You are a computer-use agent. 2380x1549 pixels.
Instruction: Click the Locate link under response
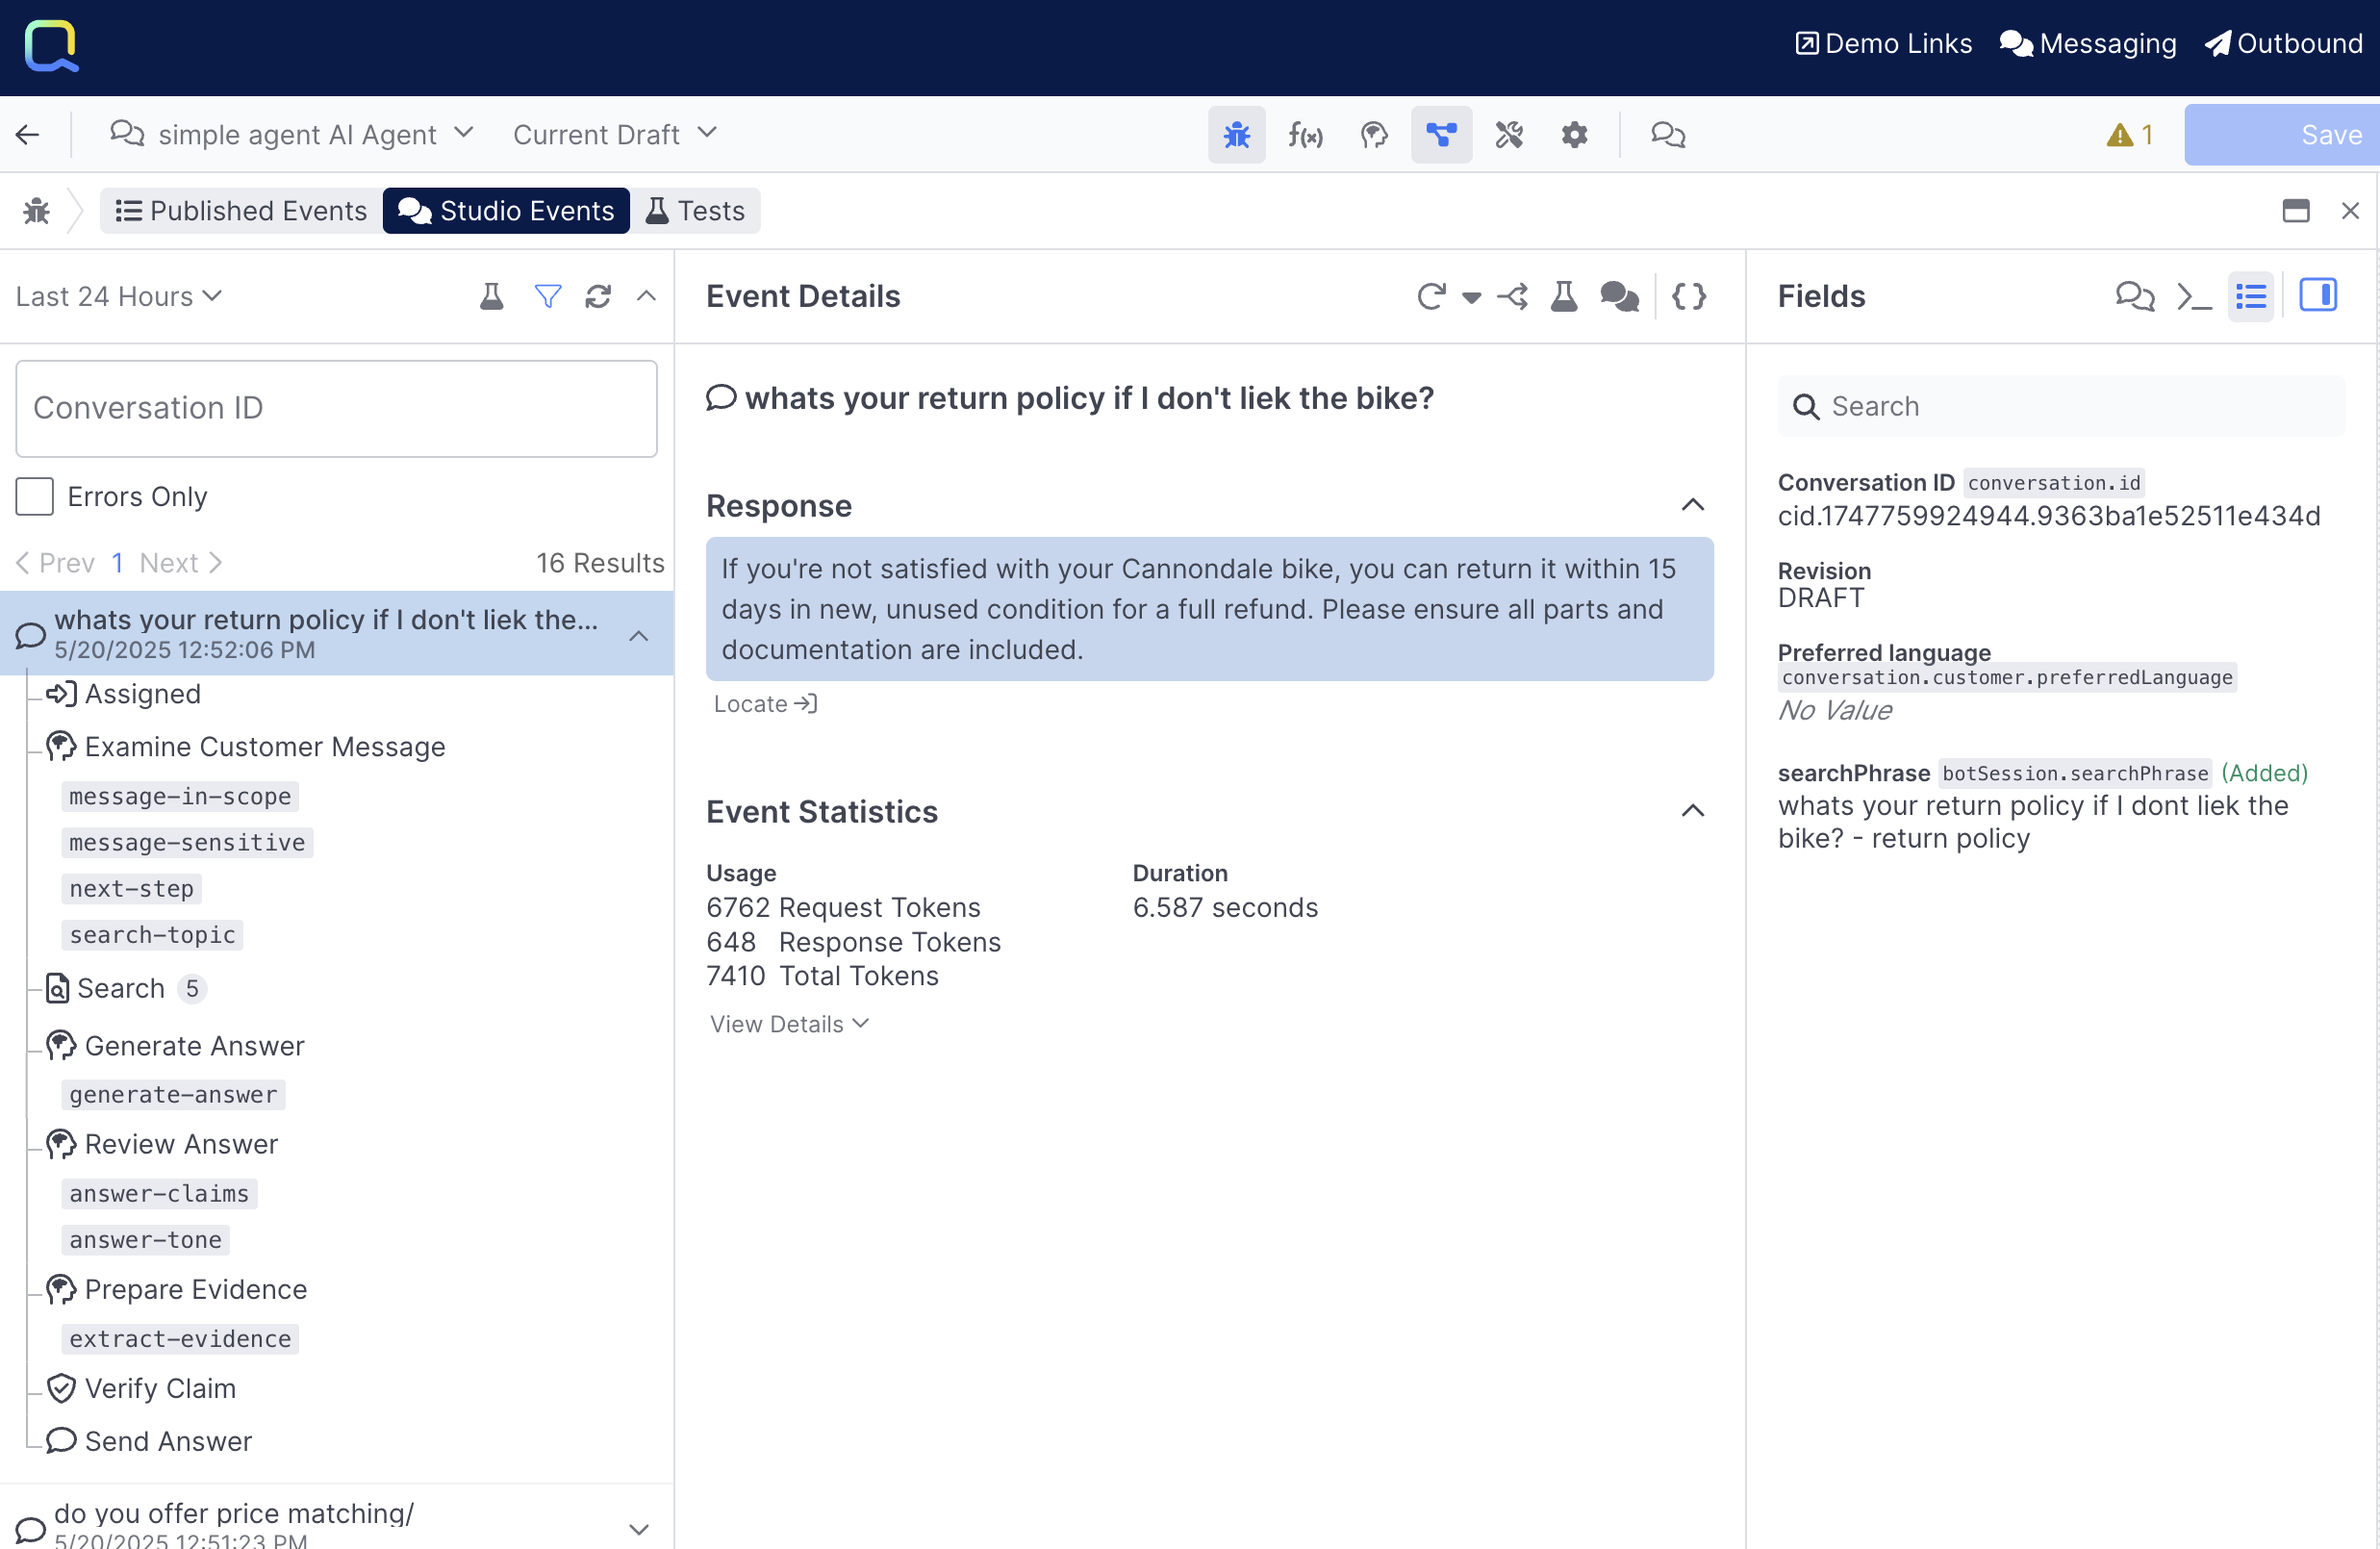[x=765, y=704]
